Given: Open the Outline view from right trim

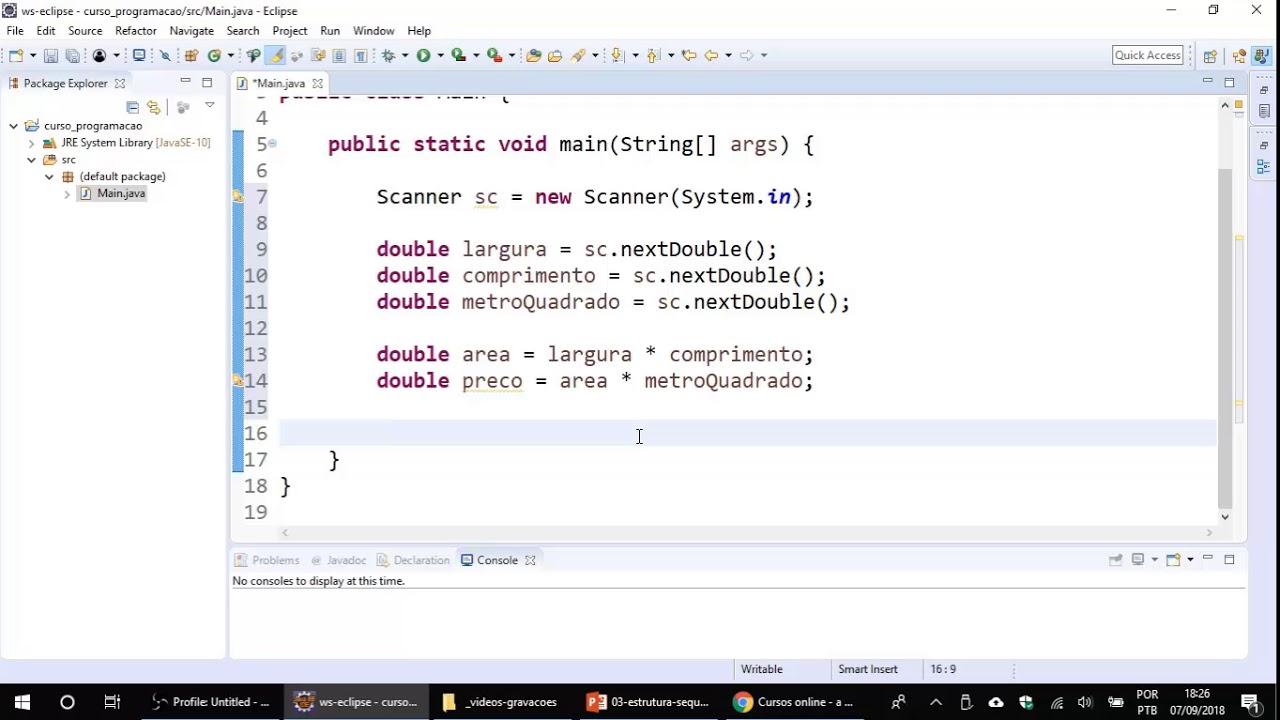Looking at the screenshot, I should tap(1264, 166).
